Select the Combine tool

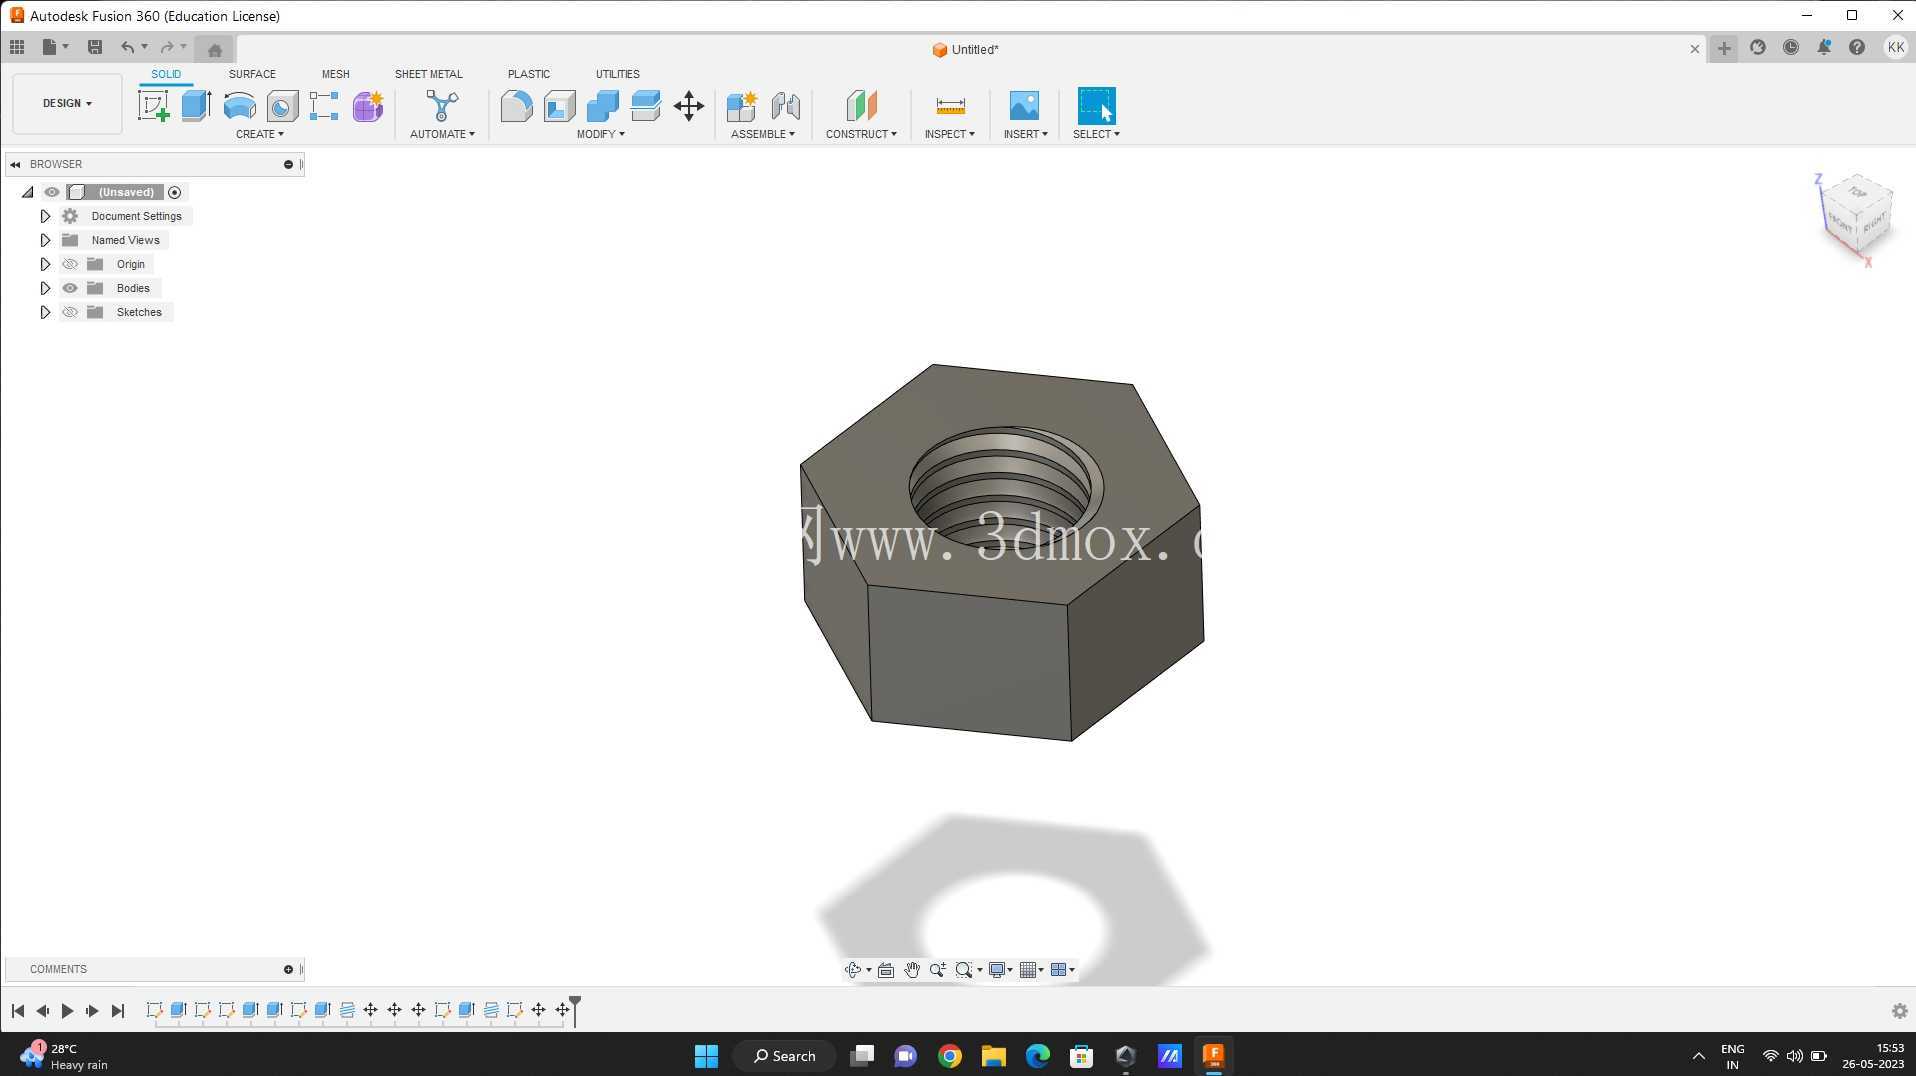[602, 106]
